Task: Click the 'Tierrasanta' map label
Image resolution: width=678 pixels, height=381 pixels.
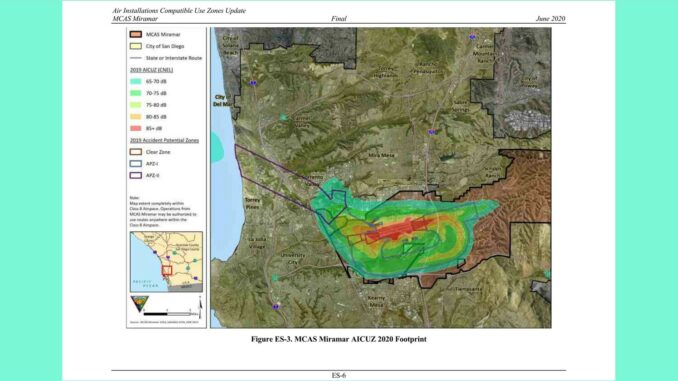Action: point(469,289)
